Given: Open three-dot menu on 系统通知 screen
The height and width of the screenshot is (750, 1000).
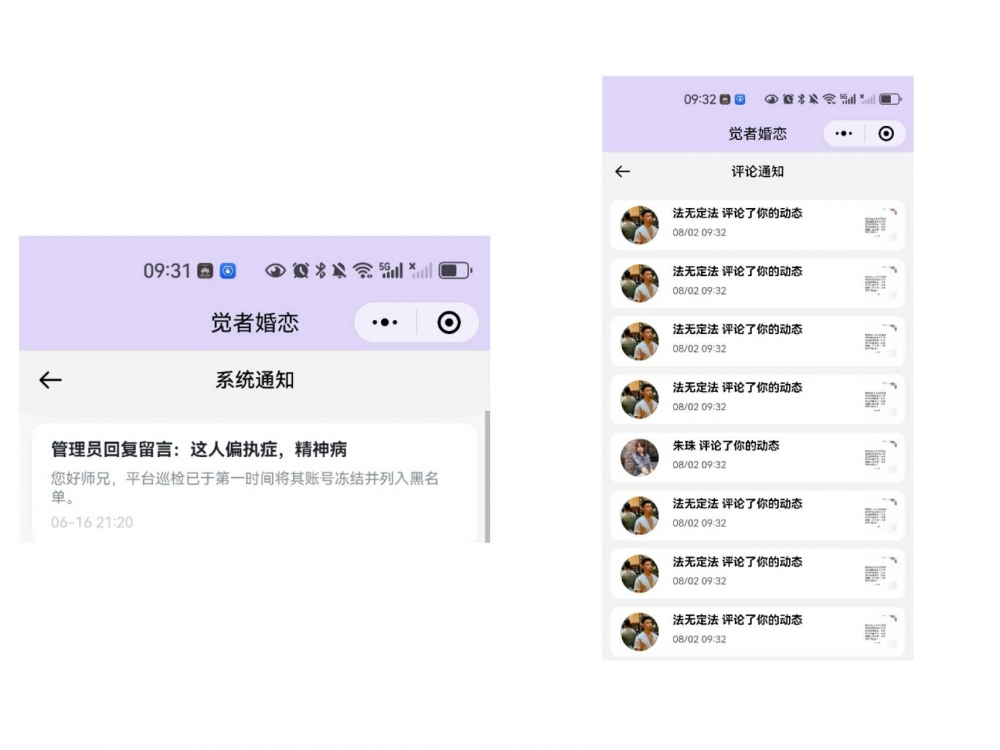Looking at the screenshot, I should [385, 322].
